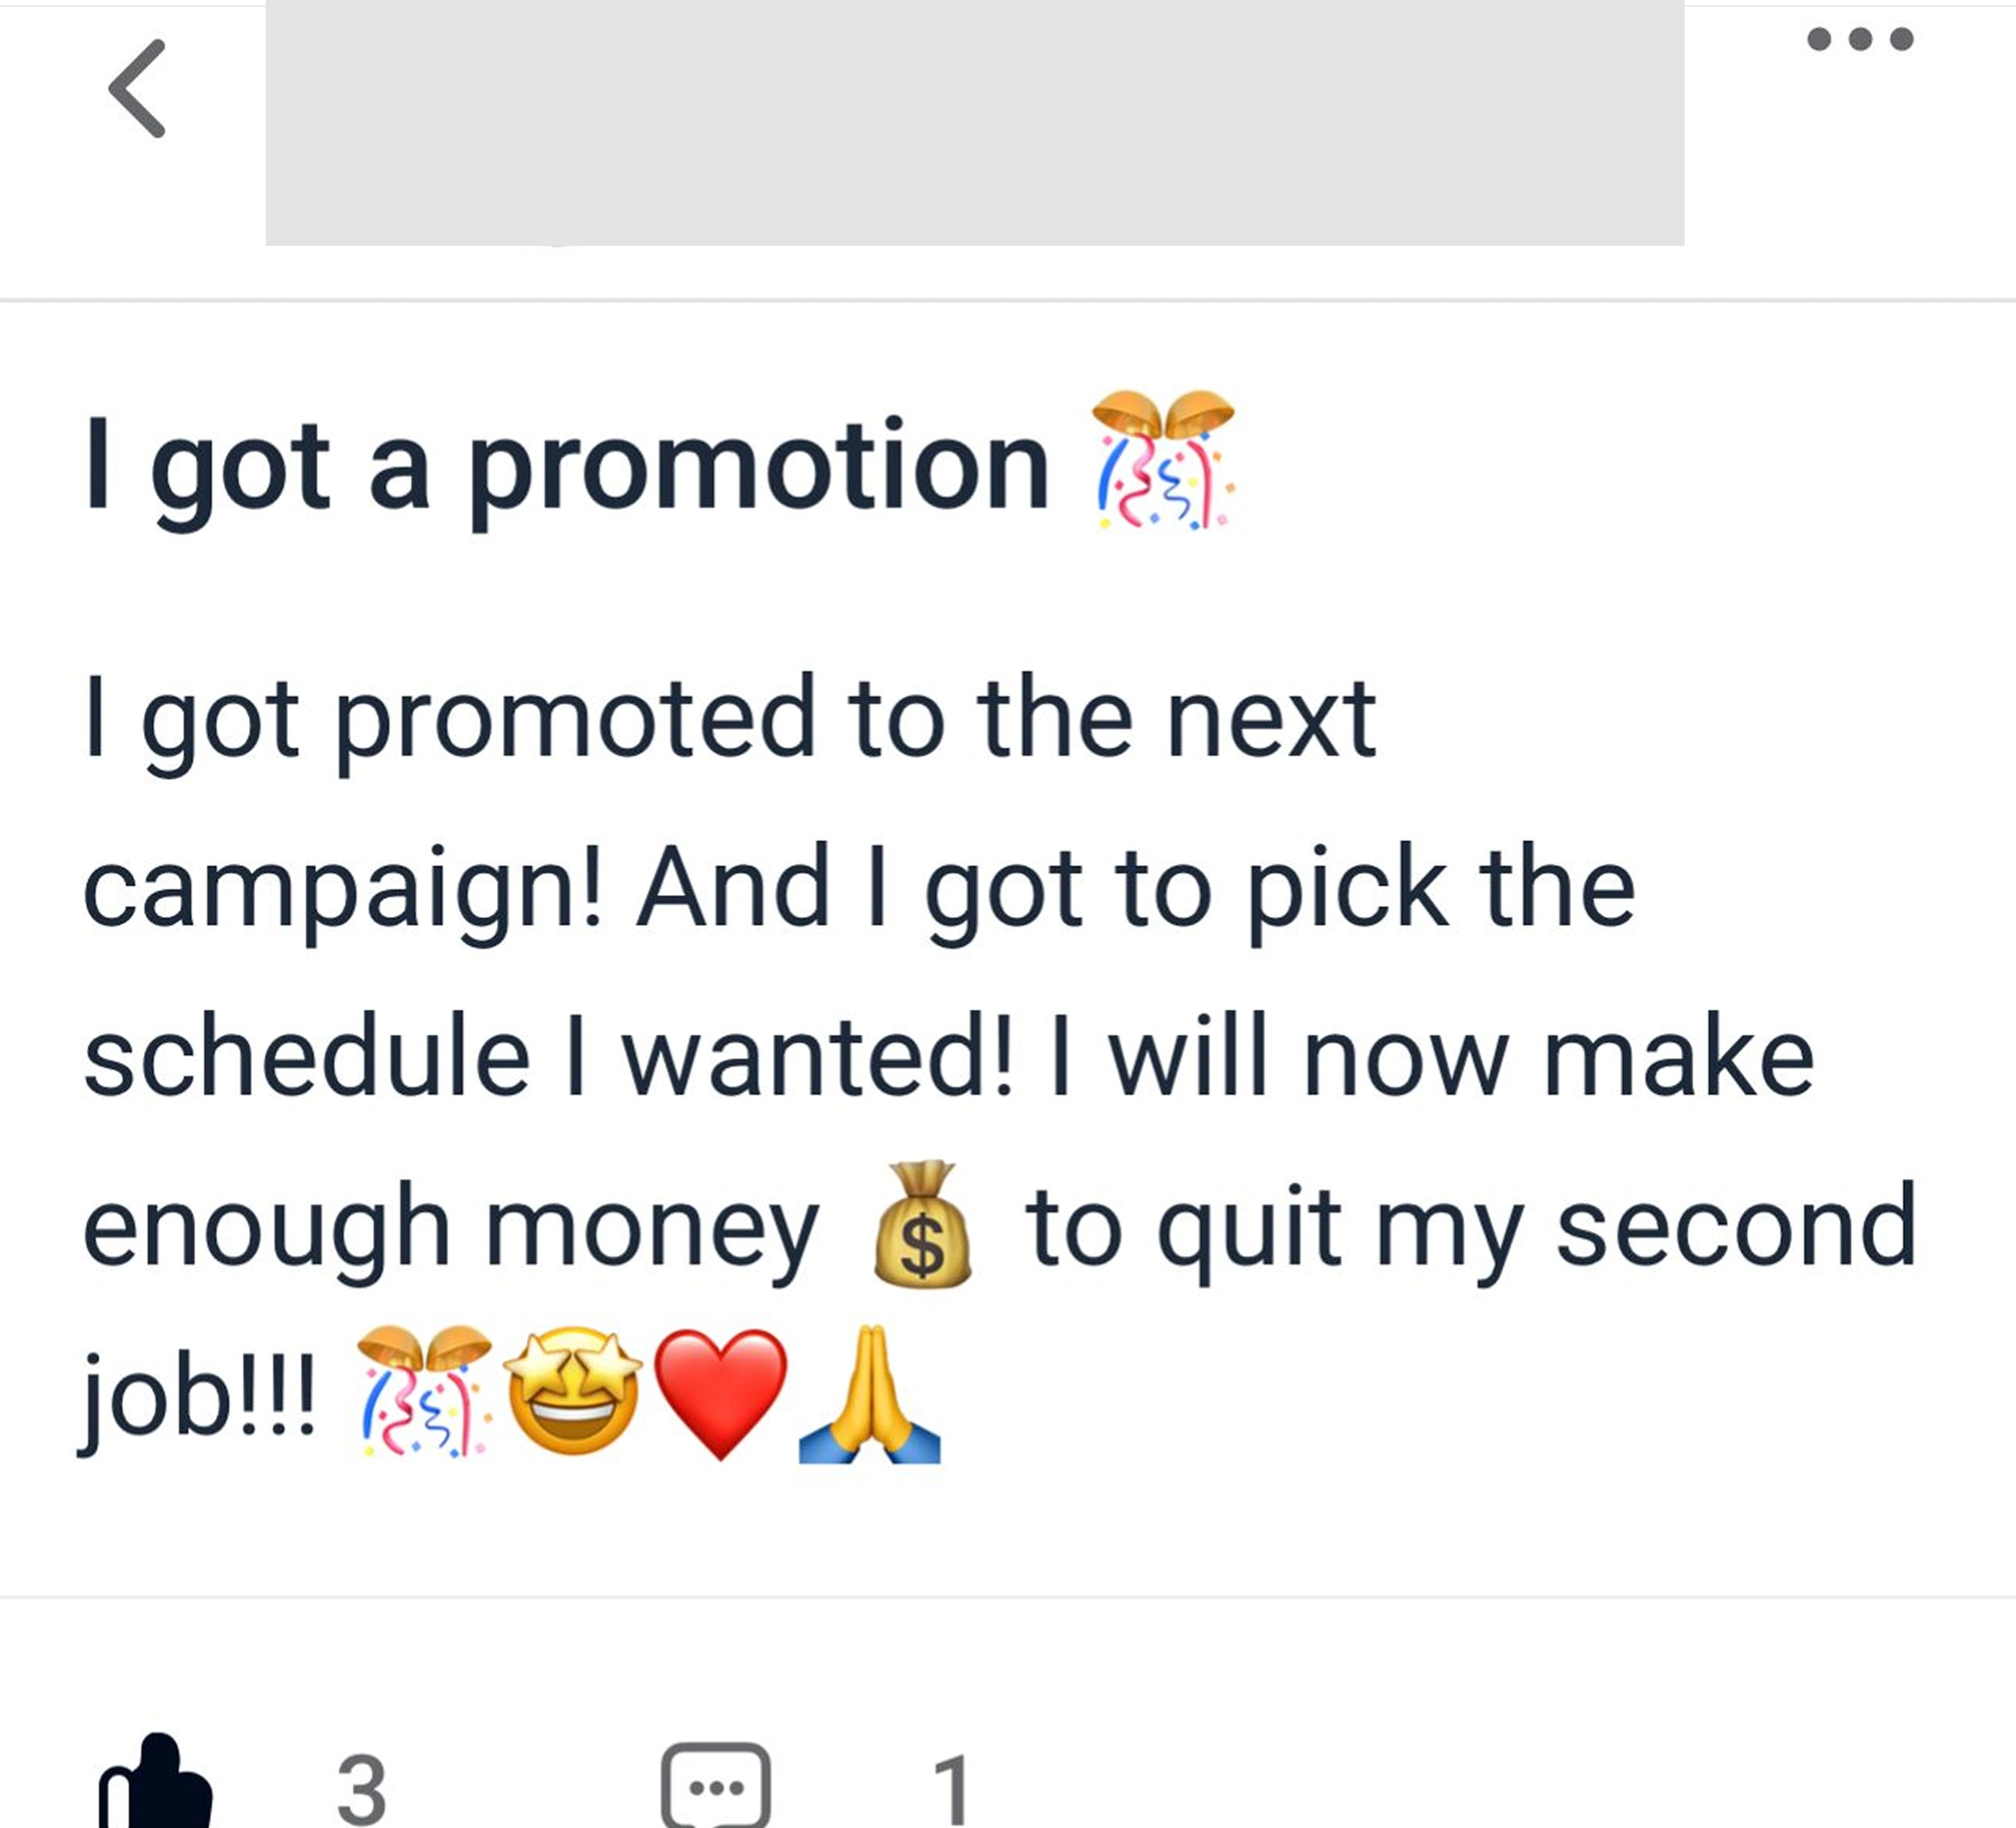
Task: Click the text "schedule I wanted!"
Action: pyautogui.click(x=548, y=1058)
